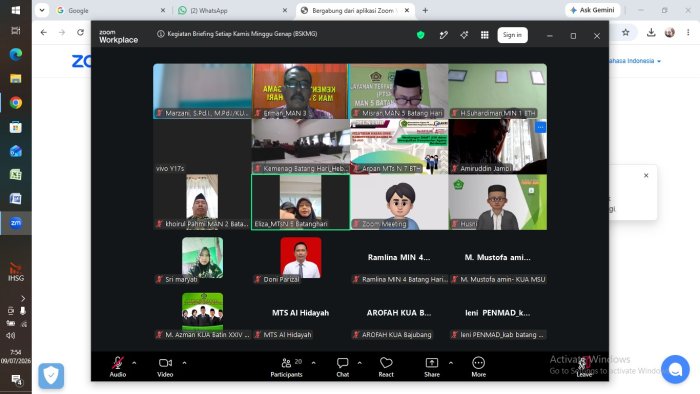Expand the hidden system tray icons
This screenshot has width=700, height=394.
[x=23, y=298]
